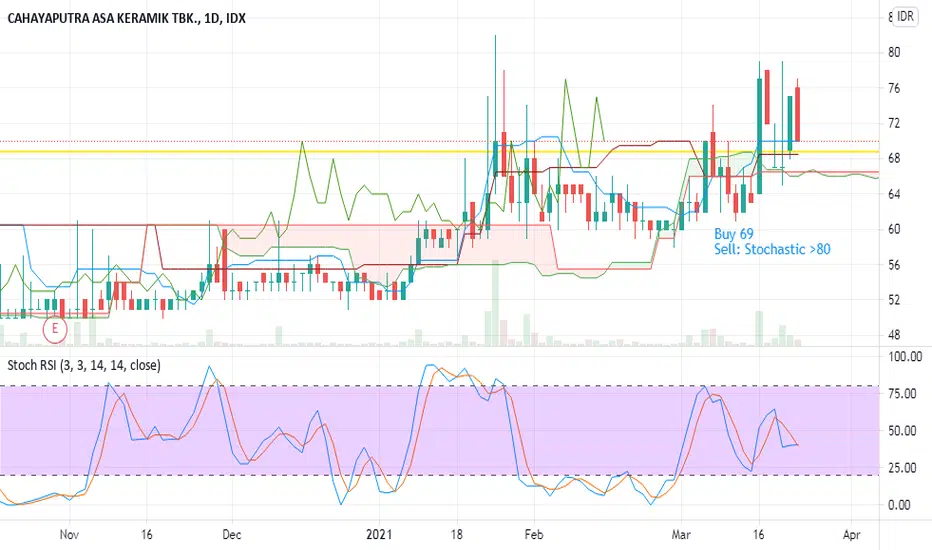Click the 100.00 Stoch RSI scale label
The height and width of the screenshot is (550, 932).
pos(905,357)
